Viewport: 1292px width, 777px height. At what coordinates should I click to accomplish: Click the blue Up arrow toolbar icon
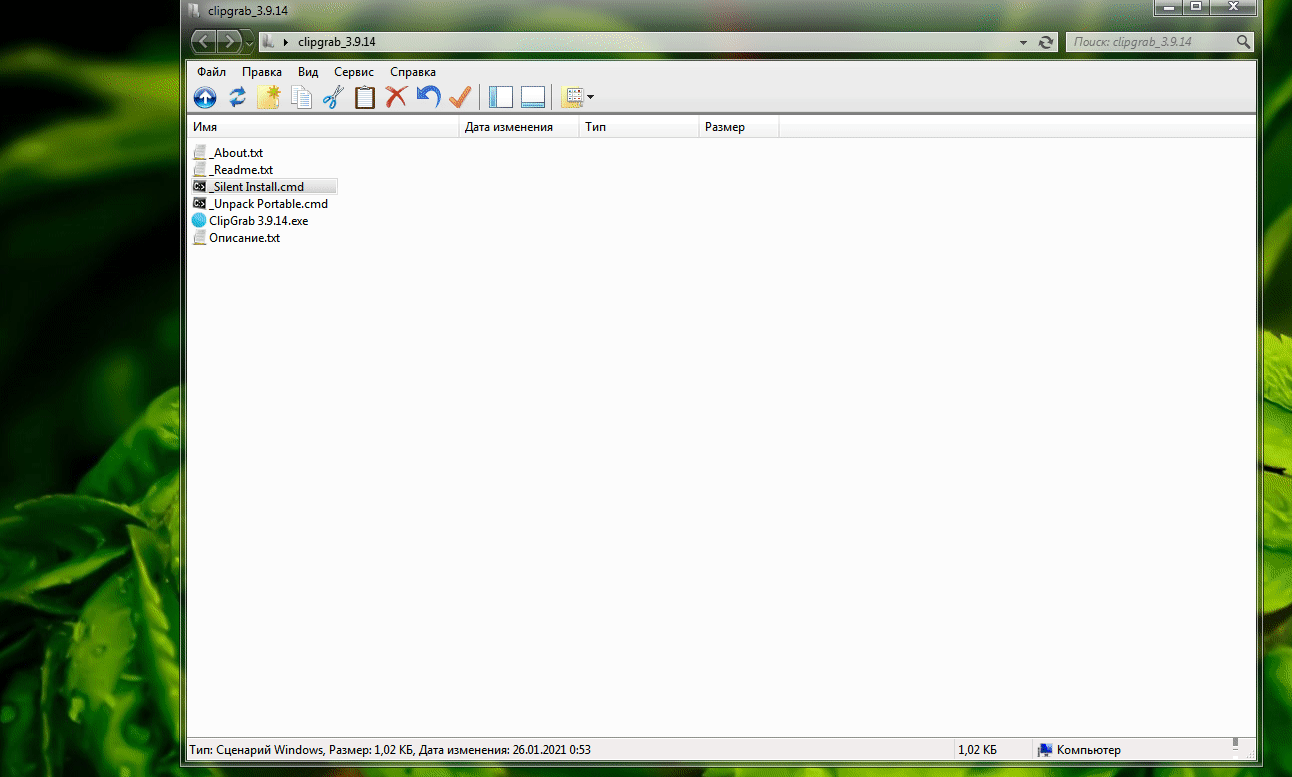pos(204,97)
